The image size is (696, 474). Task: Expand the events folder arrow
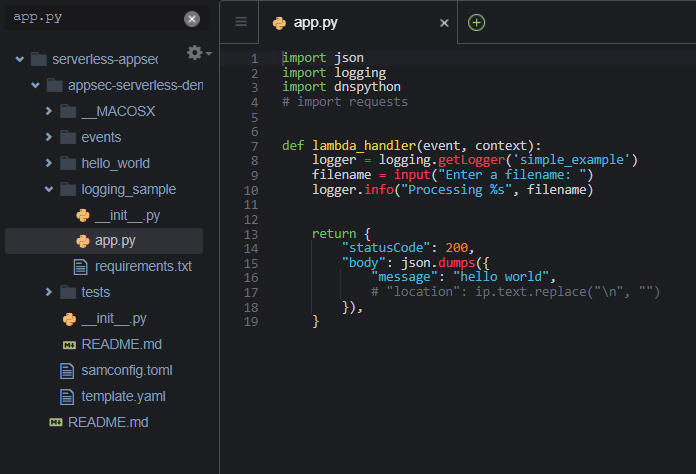48,137
